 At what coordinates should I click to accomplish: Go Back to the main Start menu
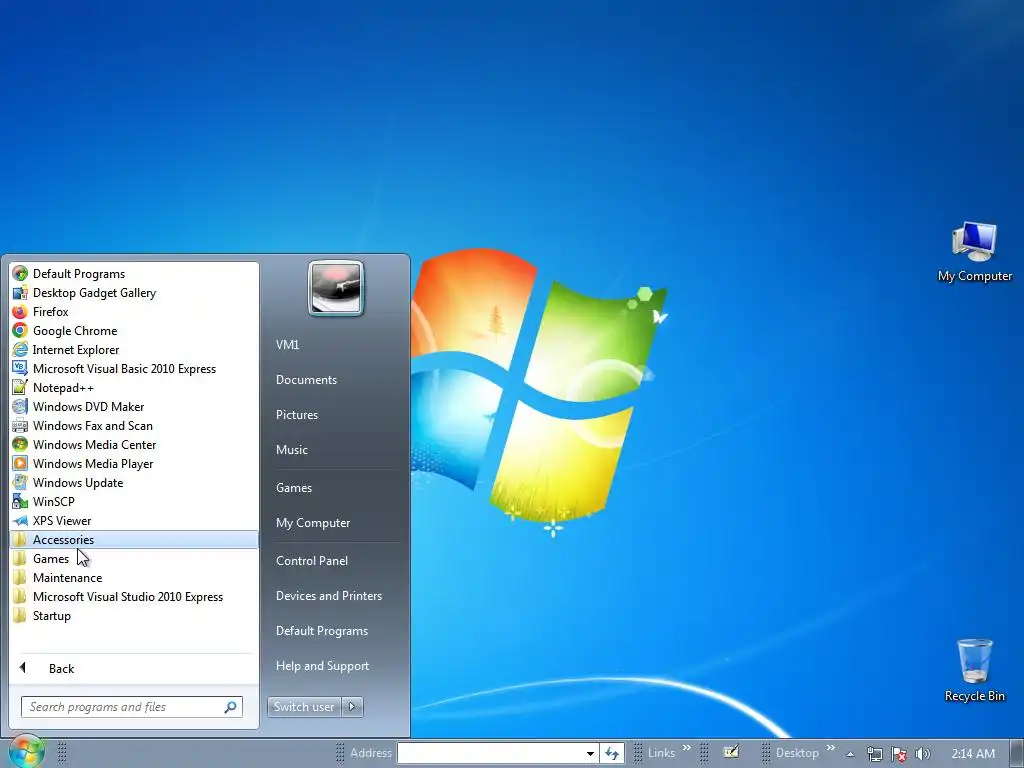[x=134, y=668]
